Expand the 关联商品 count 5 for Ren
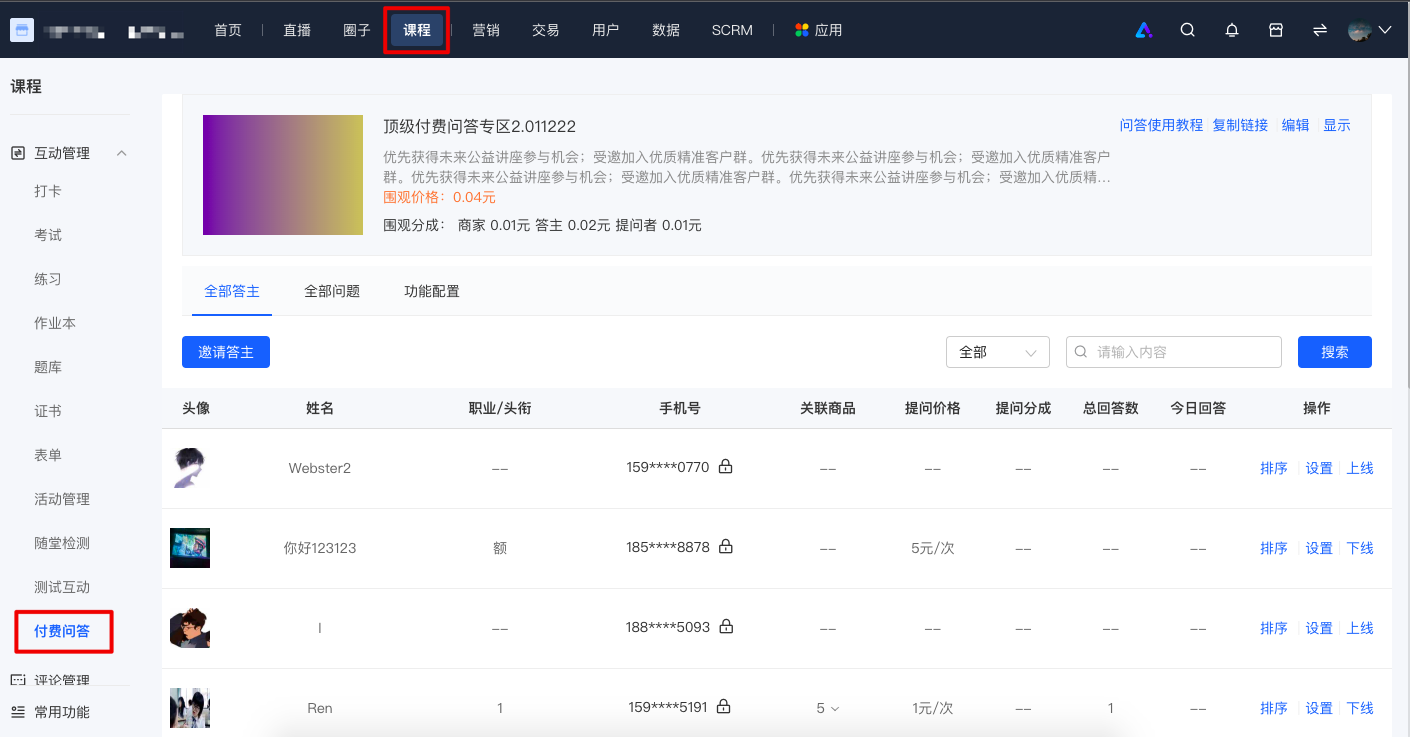Viewport: 1410px width, 737px height. pos(828,708)
